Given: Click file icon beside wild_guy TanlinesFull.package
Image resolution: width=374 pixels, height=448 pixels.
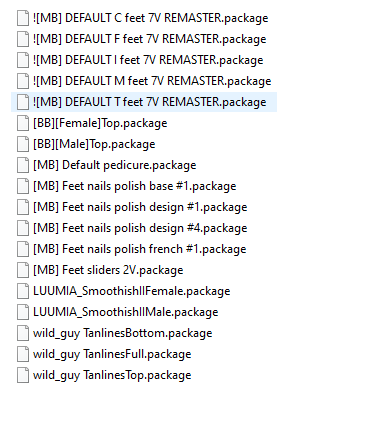Looking at the screenshot, I should pyautogui.click(x=23, y=354).
